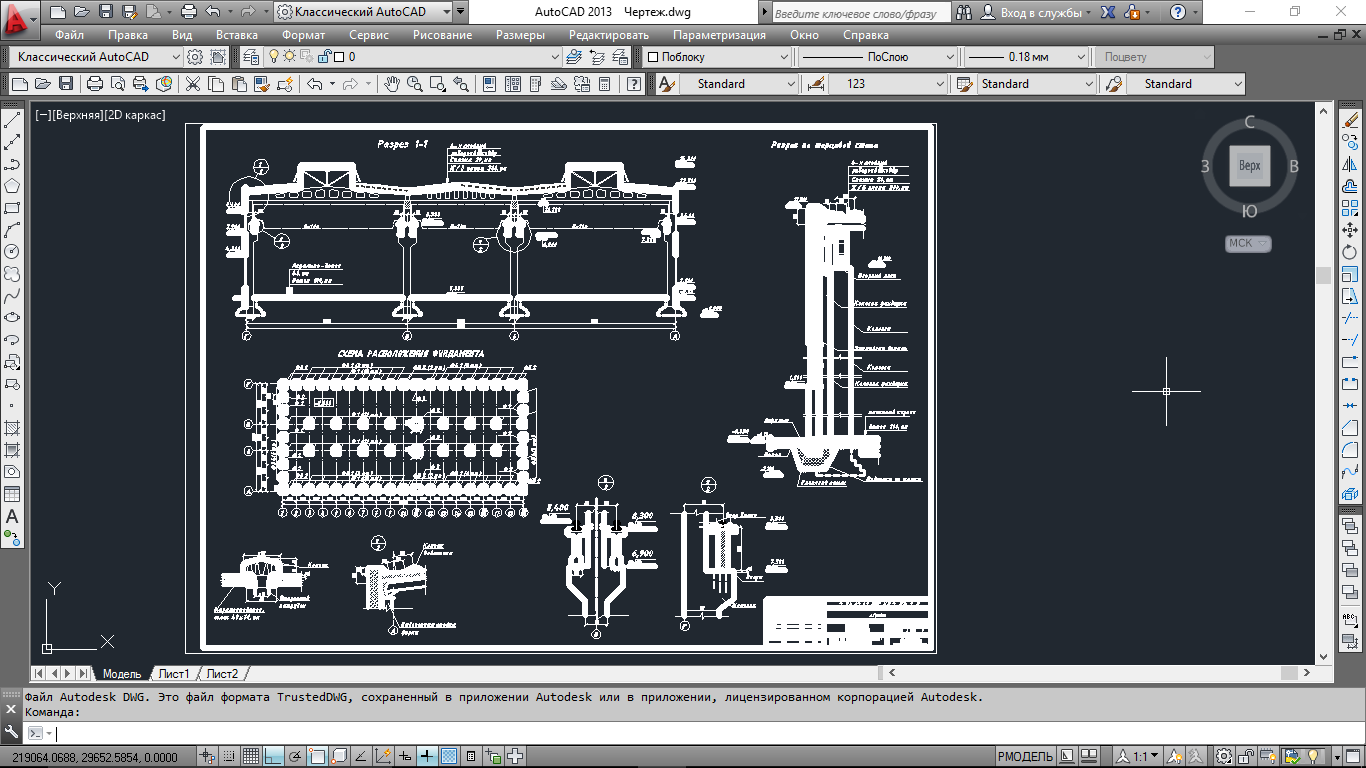
Task: Open the Правка menu
Action: [x=128, y=34]
